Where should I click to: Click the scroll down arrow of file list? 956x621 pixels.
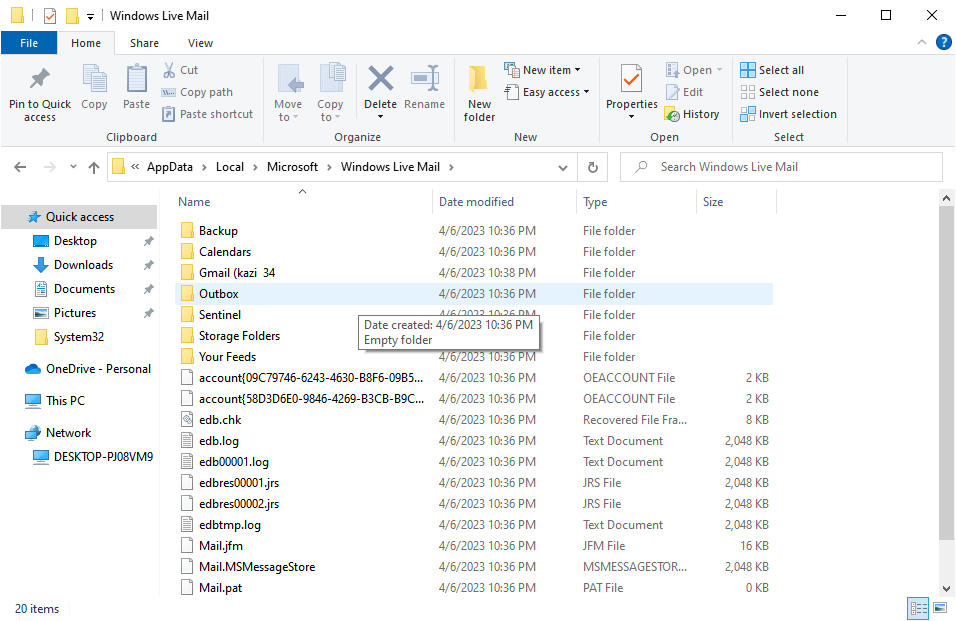pyautogui.click(x=946, y=589)
